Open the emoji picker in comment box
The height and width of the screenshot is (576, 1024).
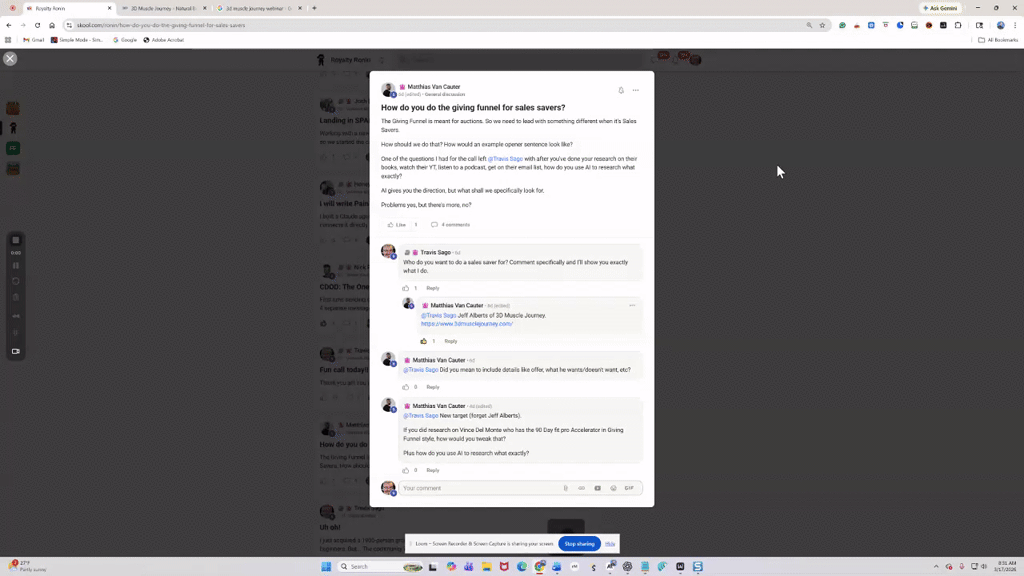pyautogui.click(x=613, y=488)
